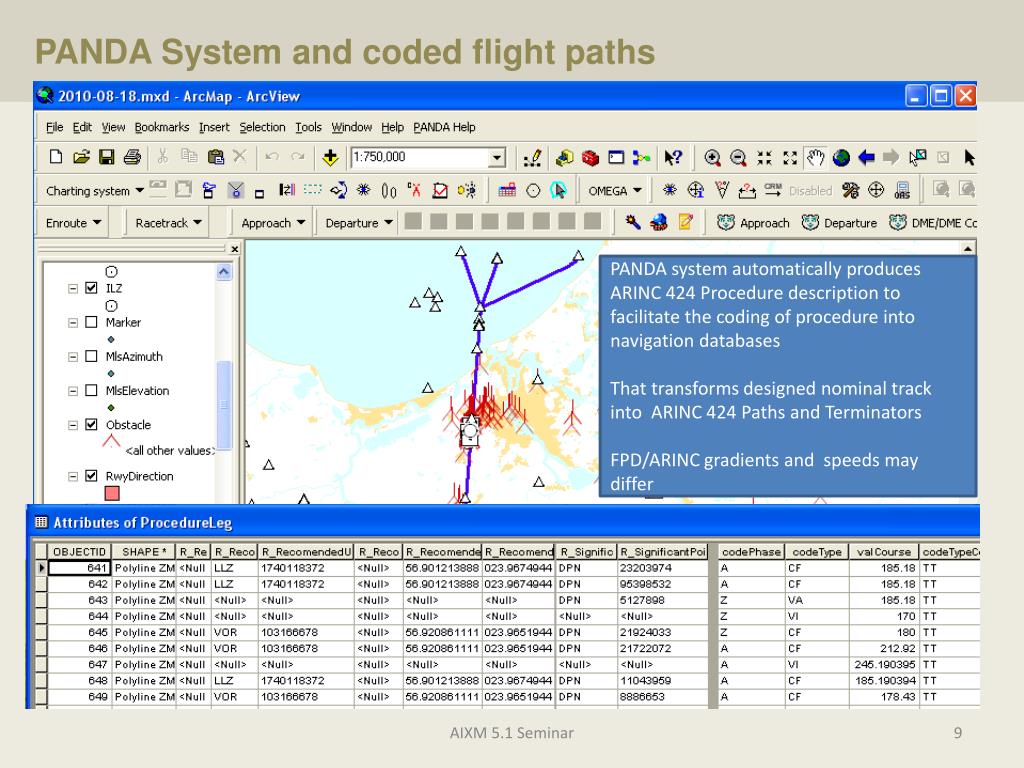Save the map using the floppy disk icon
1024x768 pixels.
coord(106,157)
